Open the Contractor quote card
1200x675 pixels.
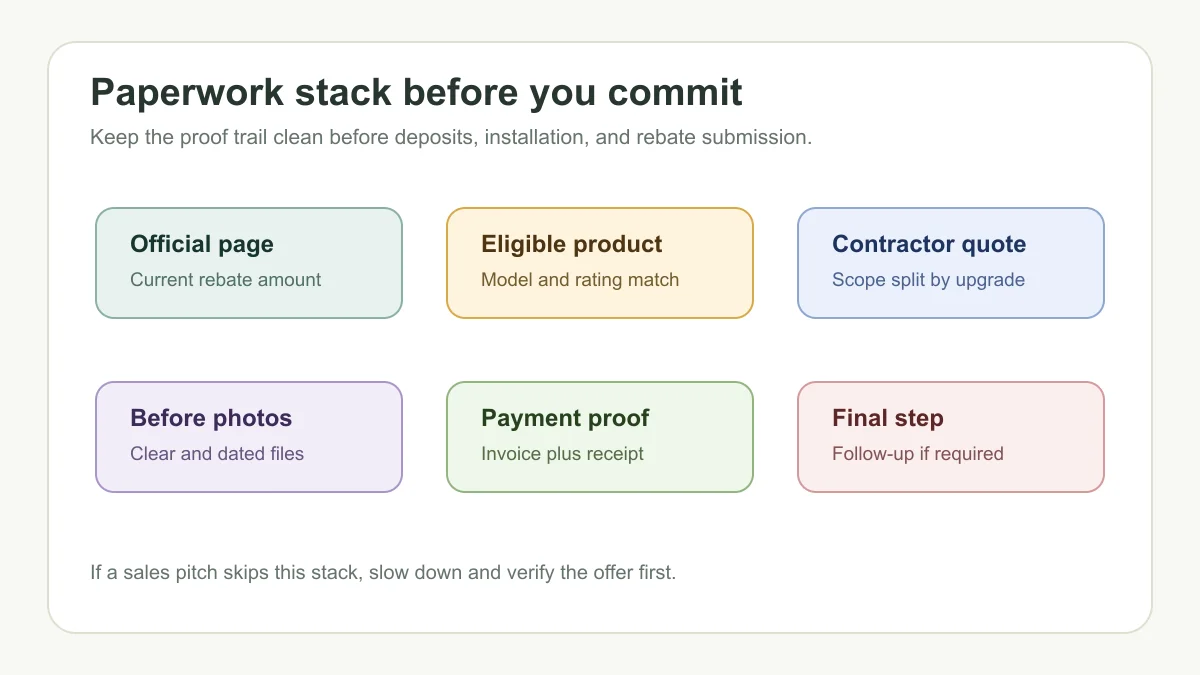(951, 263)
